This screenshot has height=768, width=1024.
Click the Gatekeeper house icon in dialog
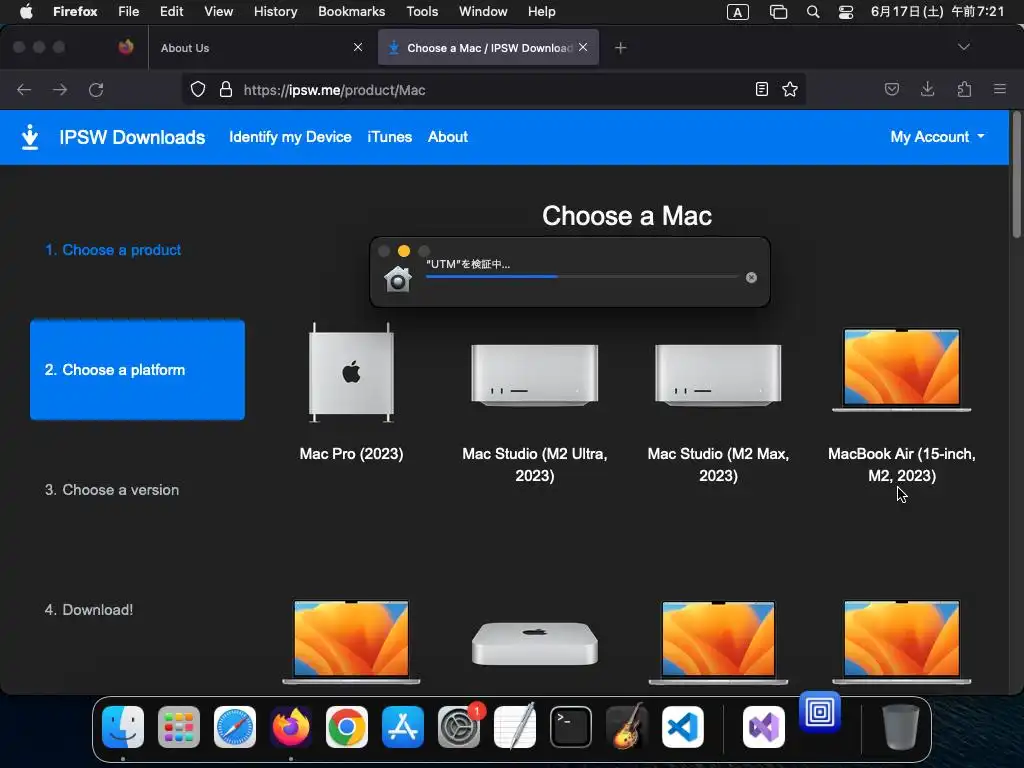pyautogui.click(x=398, y=279)
